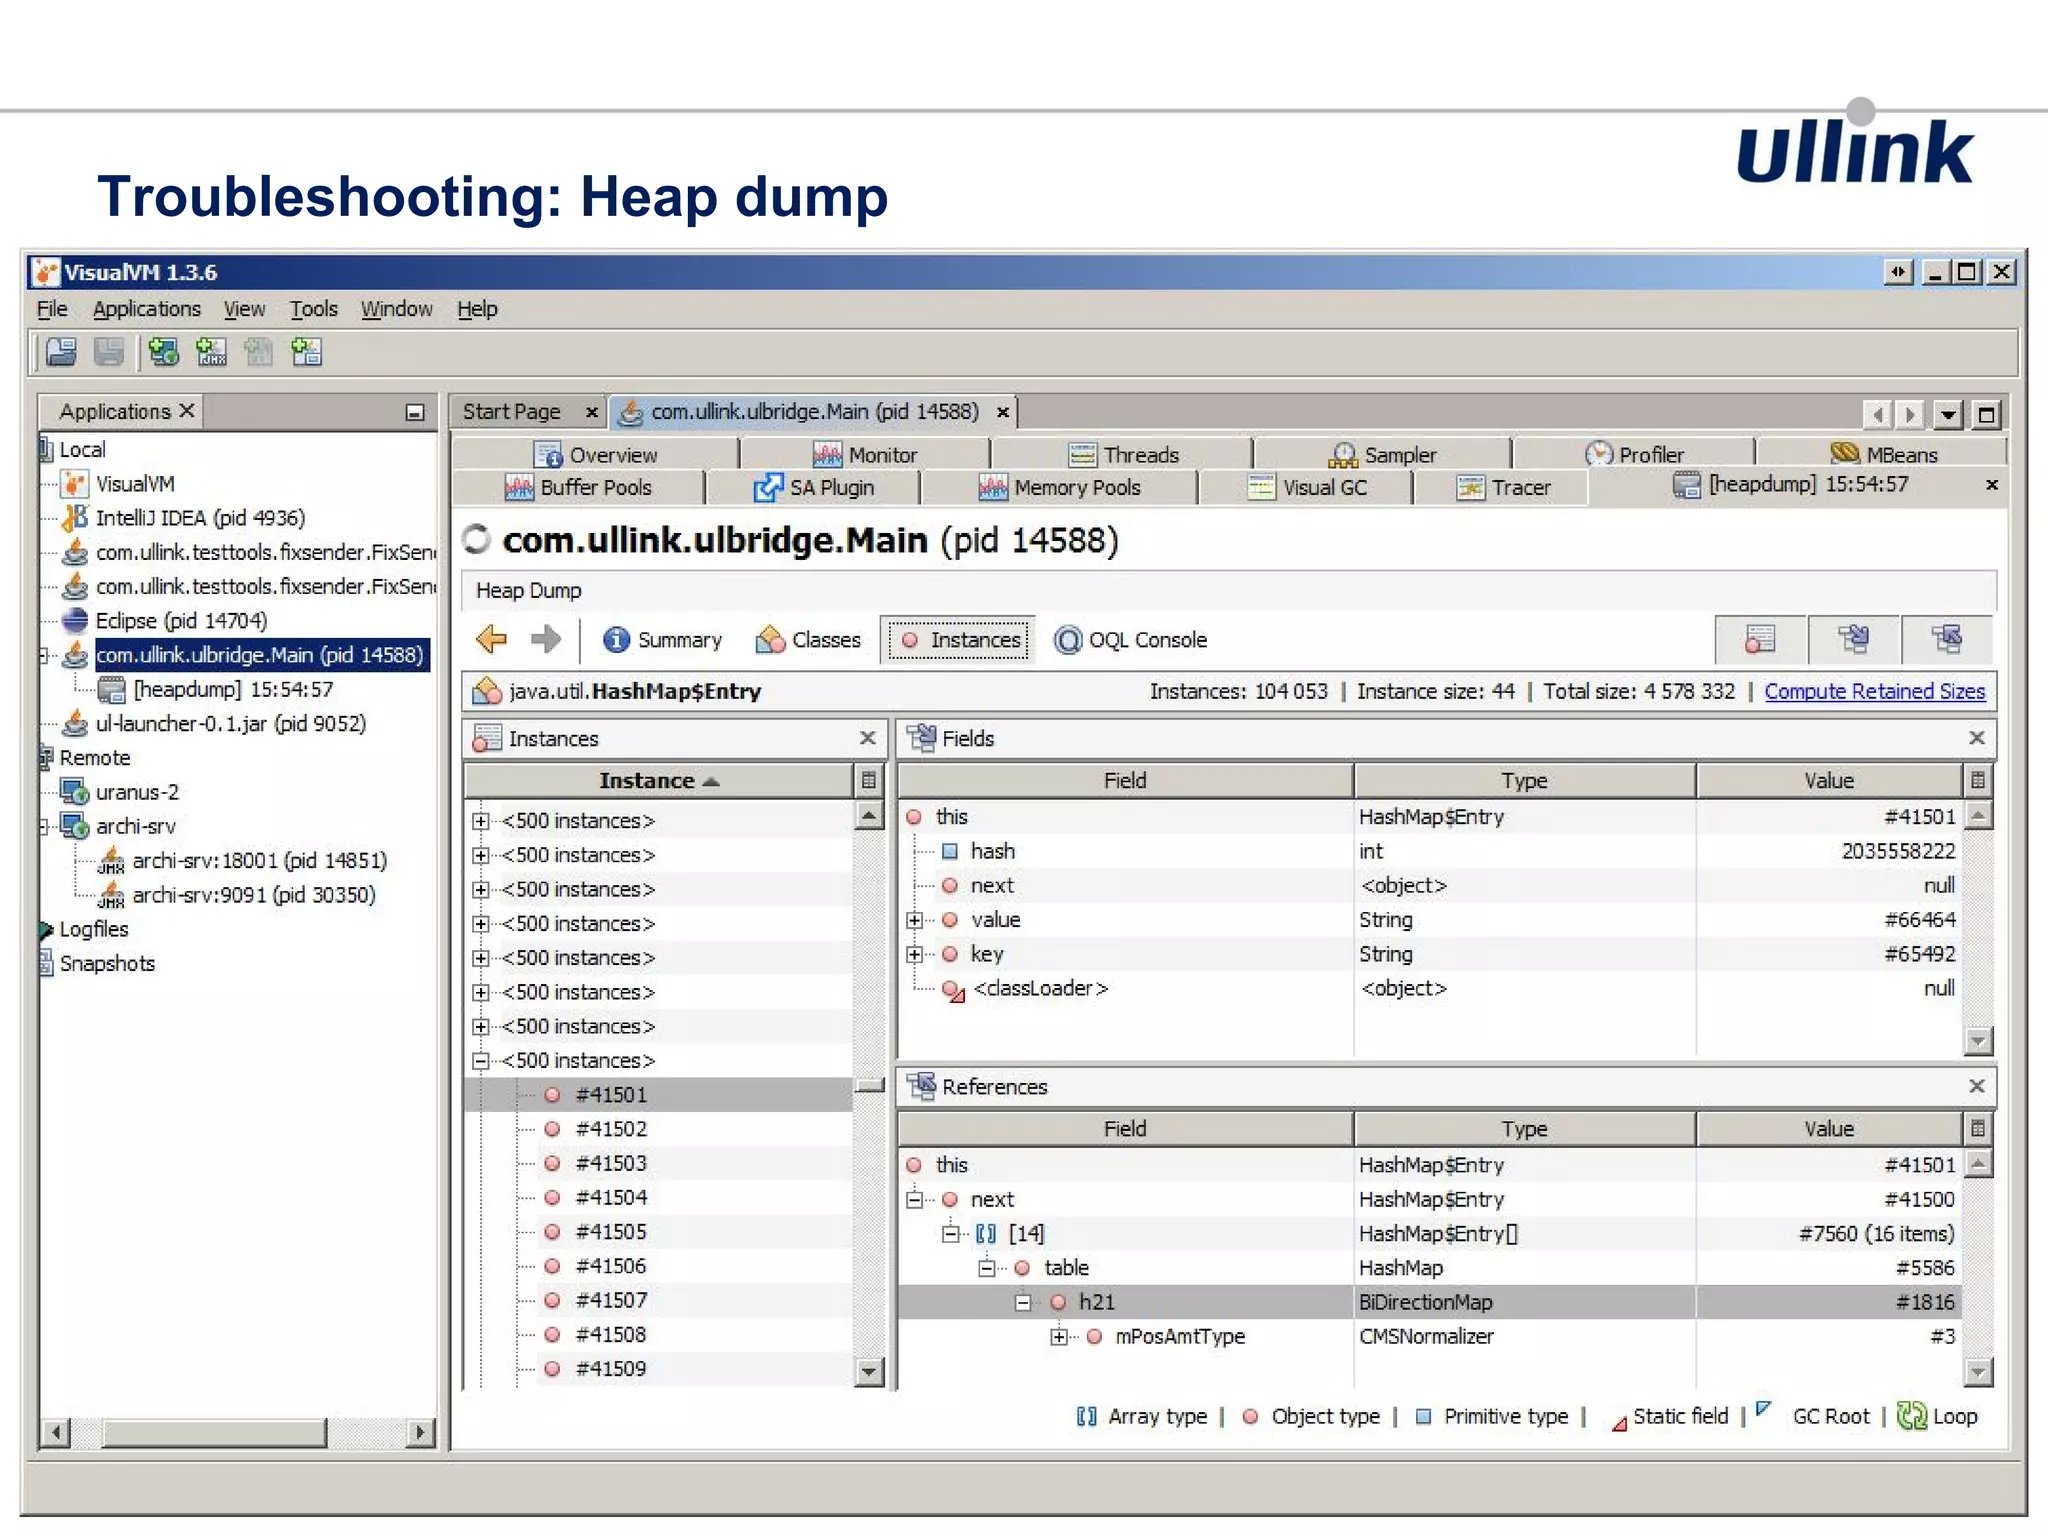Viewport: 2048px width, 1536px height.
Task: Click Compute Retained Sizes link
Action: point(1874,691)
